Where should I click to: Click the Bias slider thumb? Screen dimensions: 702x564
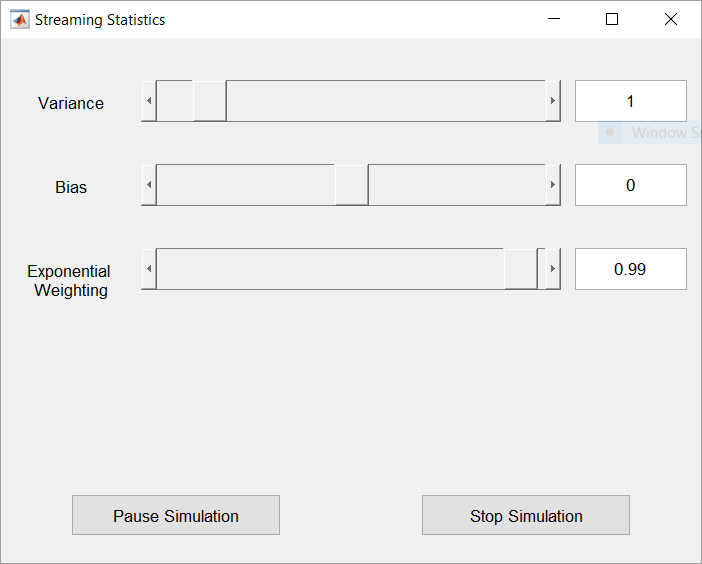click(352, 185)
